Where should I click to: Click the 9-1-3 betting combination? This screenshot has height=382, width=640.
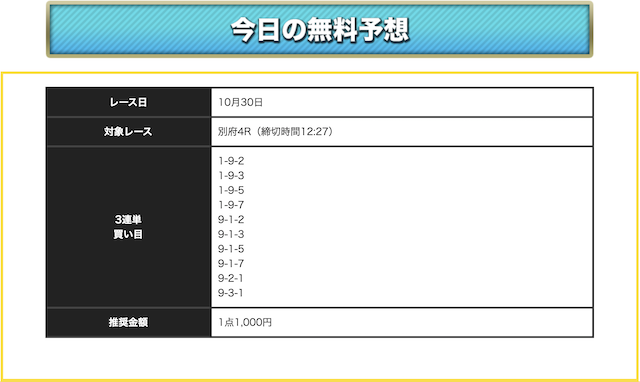(231, 234)
